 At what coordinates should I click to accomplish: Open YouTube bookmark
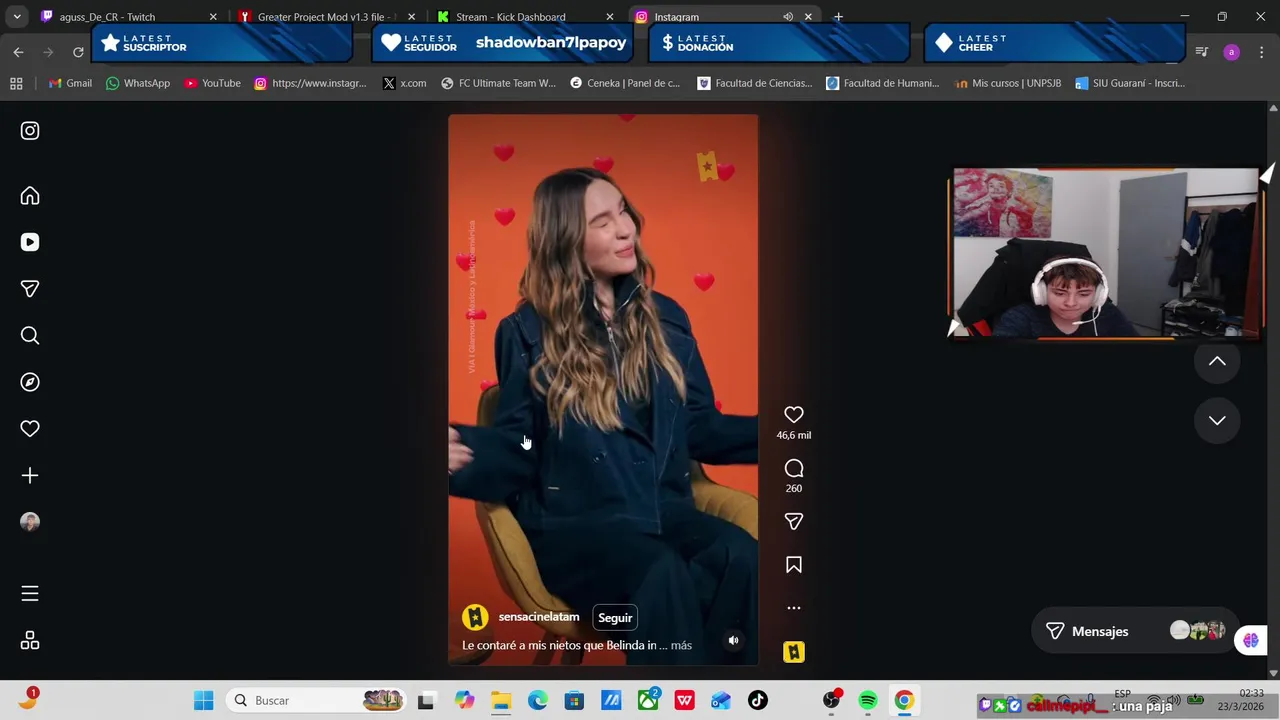point(212,83)
